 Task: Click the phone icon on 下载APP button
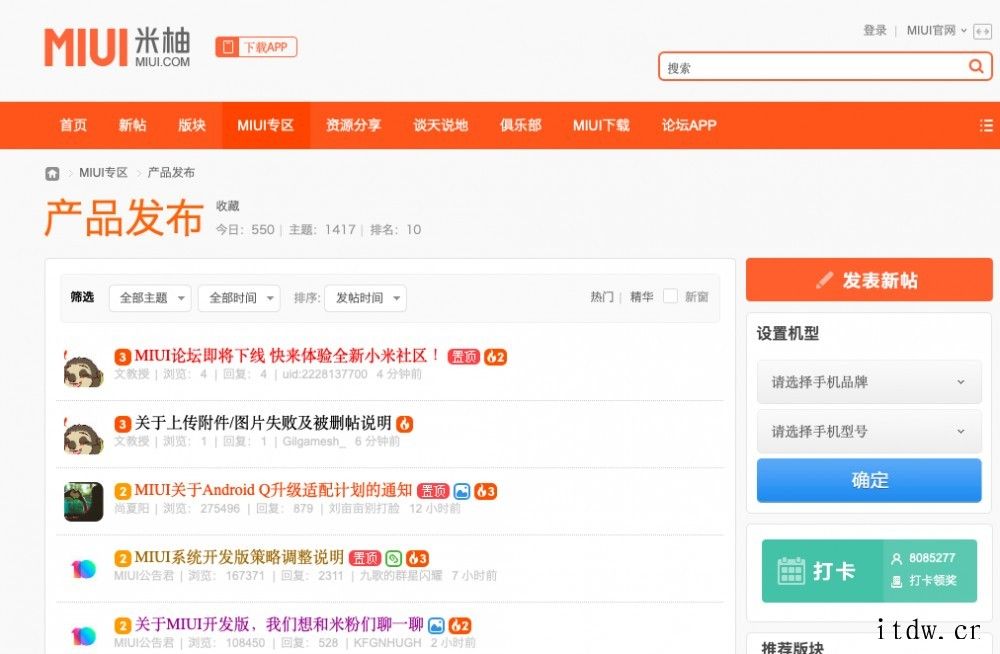click(229, 47)
